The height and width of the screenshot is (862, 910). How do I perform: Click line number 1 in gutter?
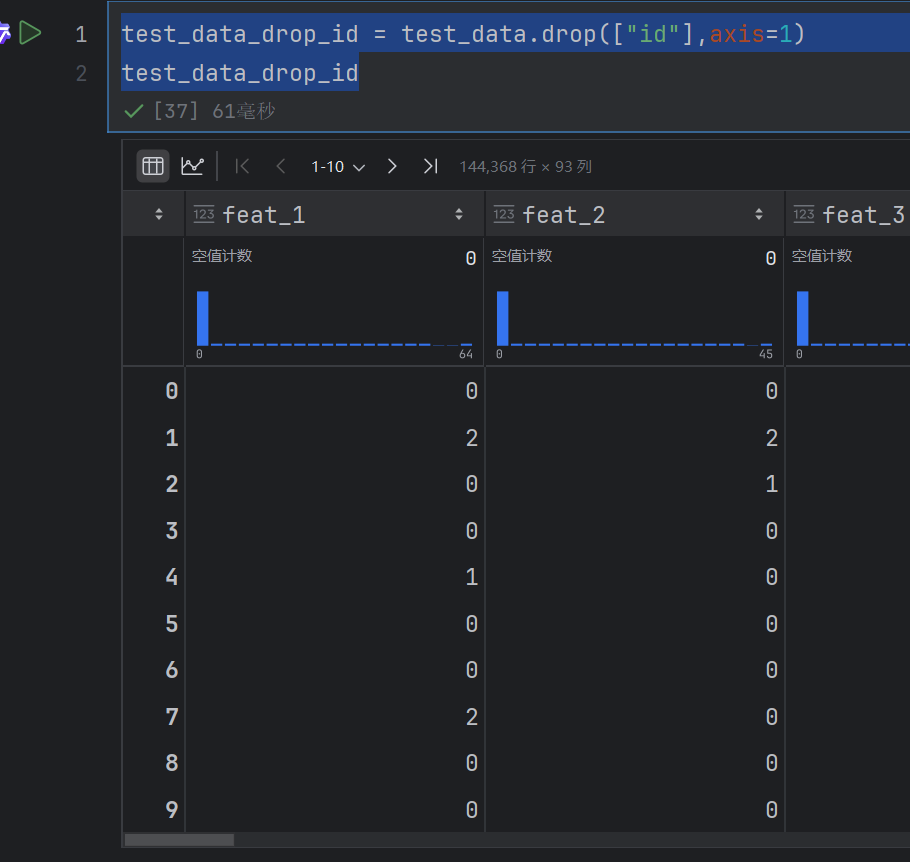(81, 34)
